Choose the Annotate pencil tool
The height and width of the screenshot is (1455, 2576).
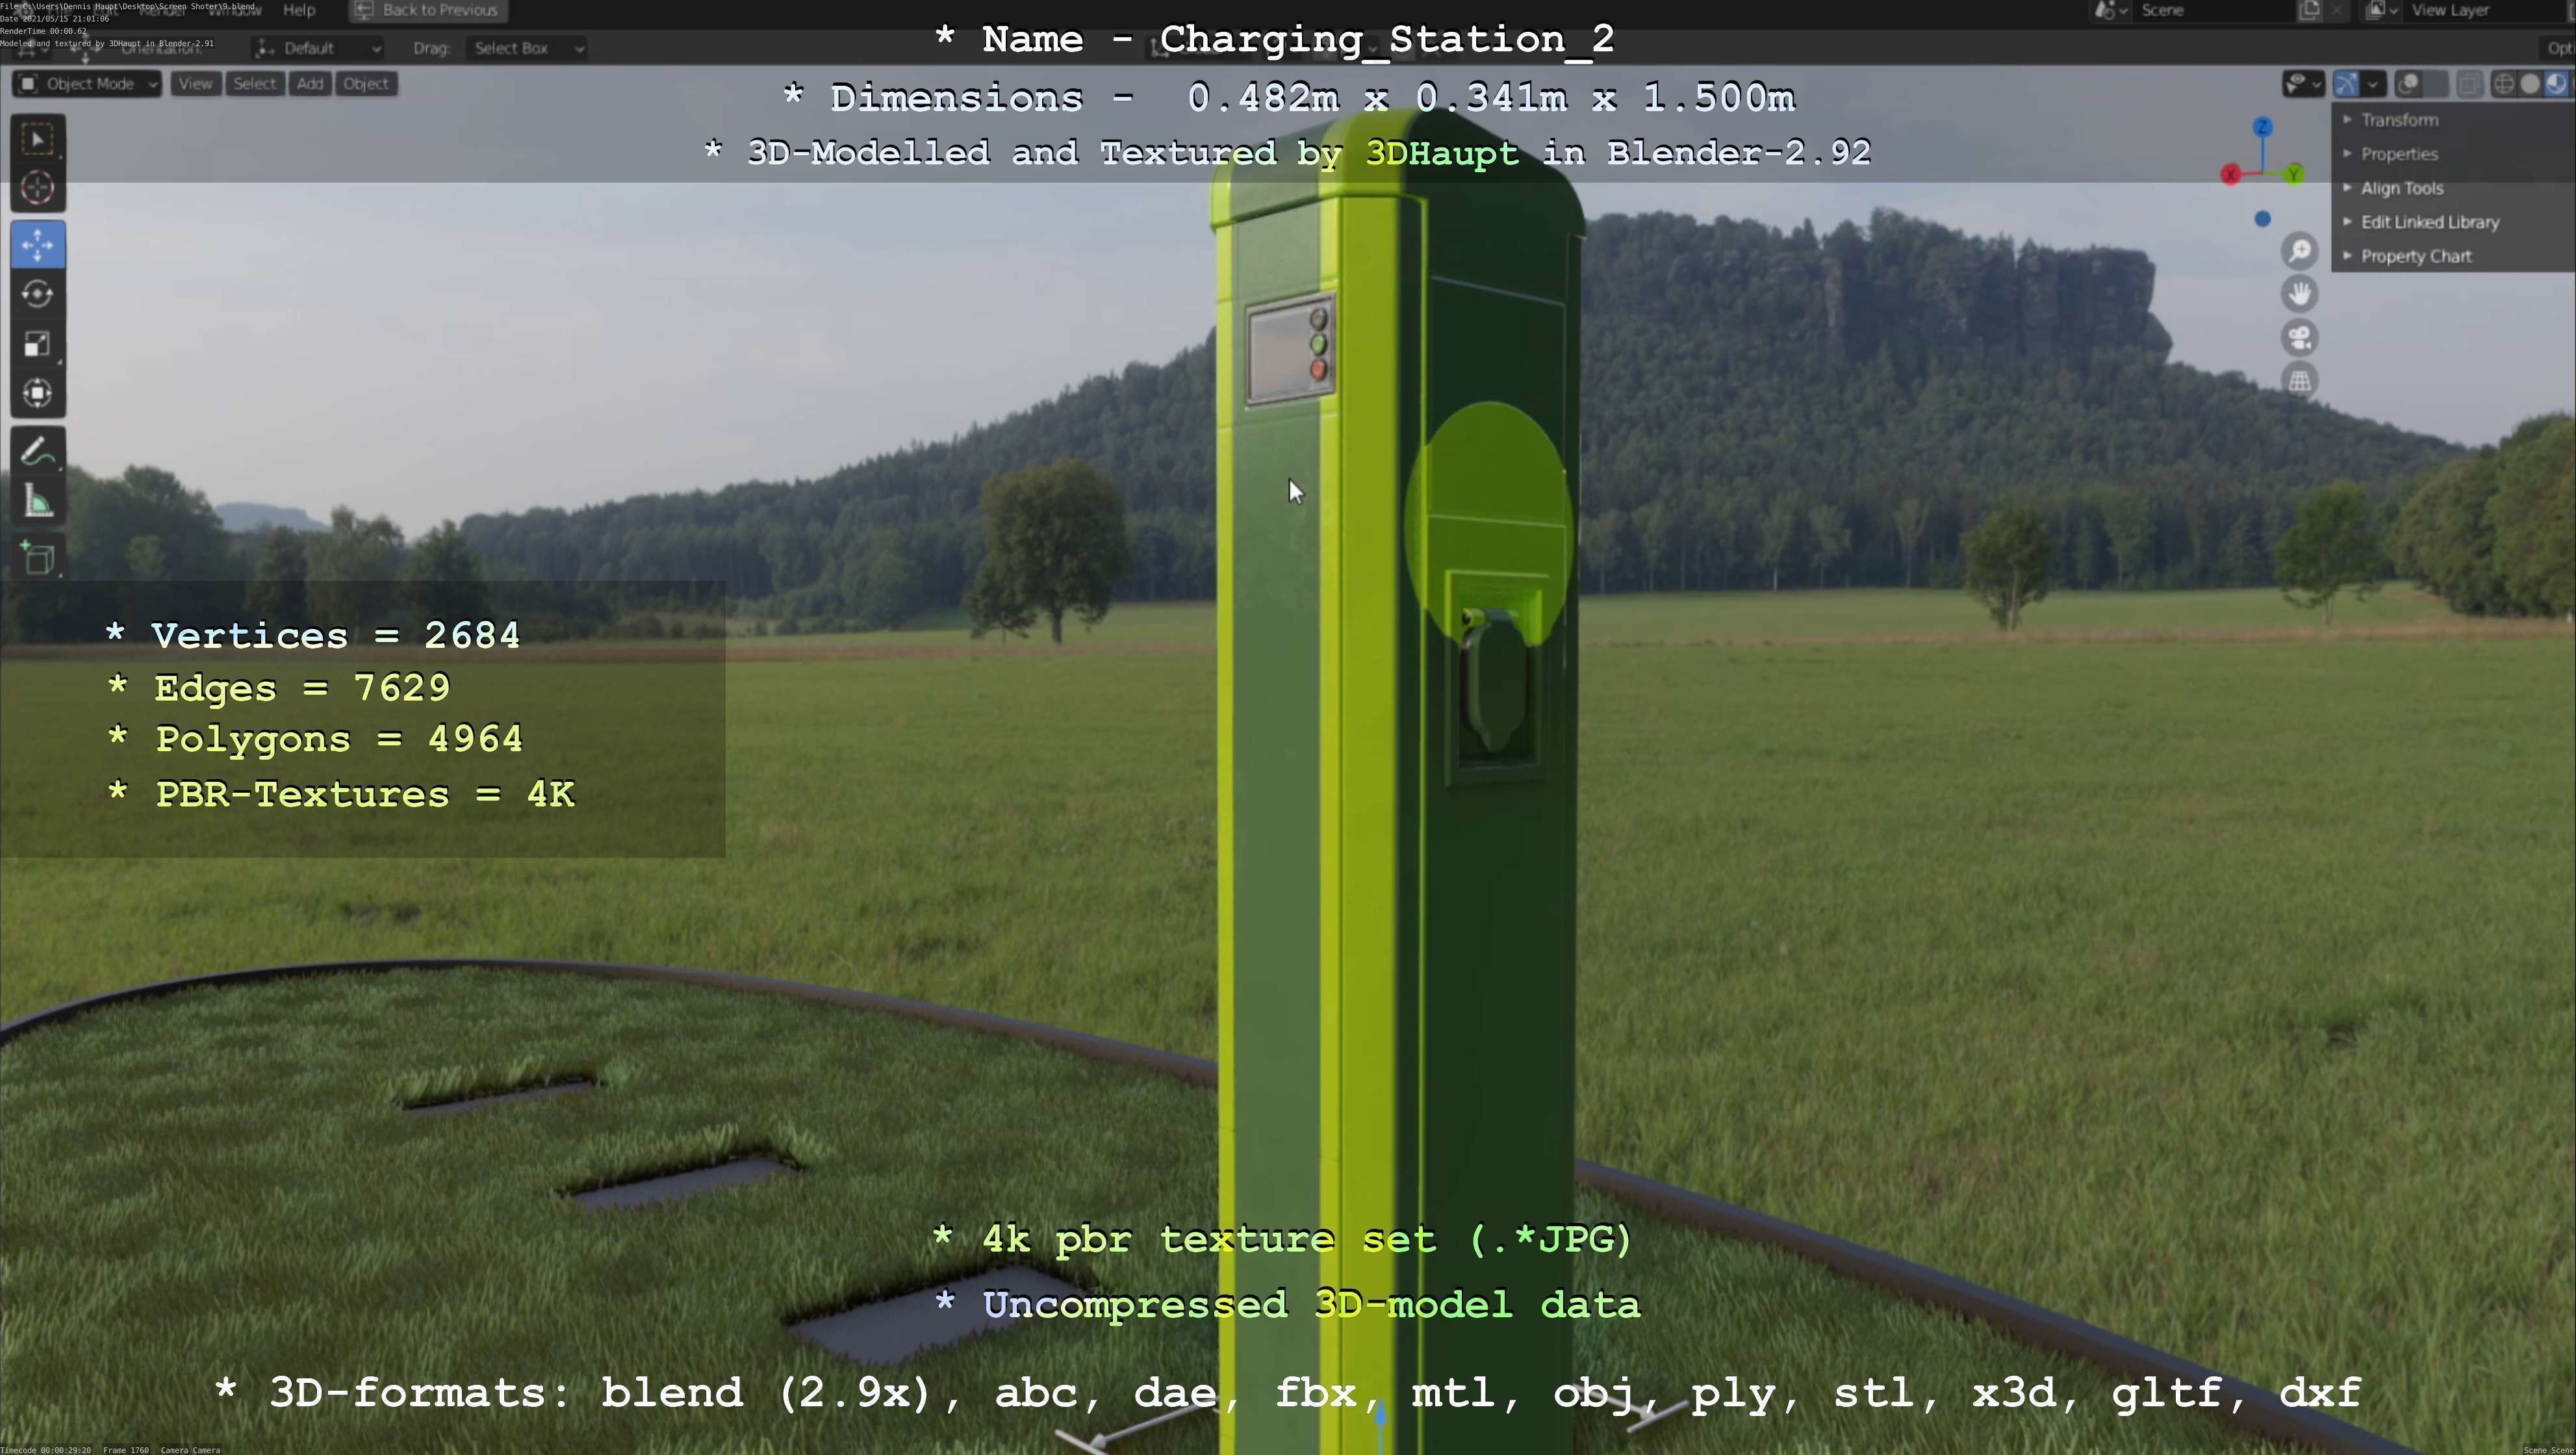(x=38, y=452)
